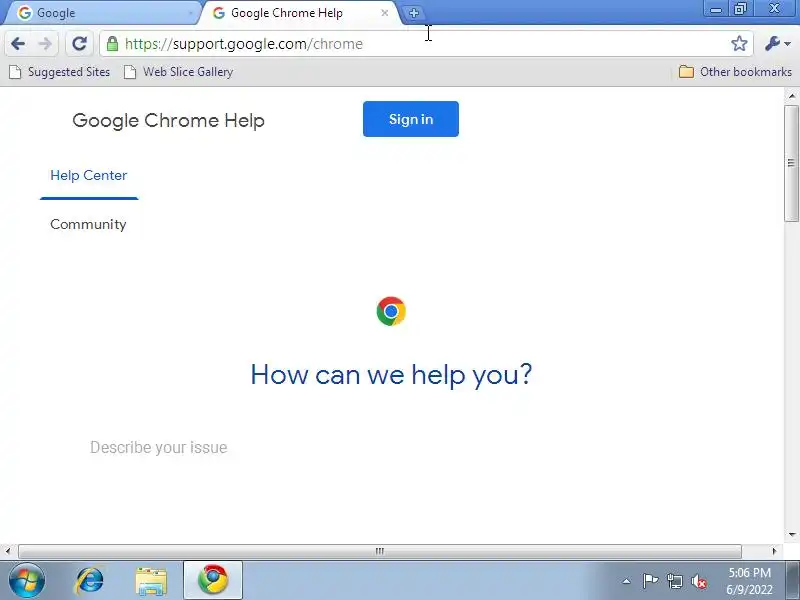Go back using the browser back arrow
The width and height of the screenshot is (800, 600).
click(x=18, y=44)
